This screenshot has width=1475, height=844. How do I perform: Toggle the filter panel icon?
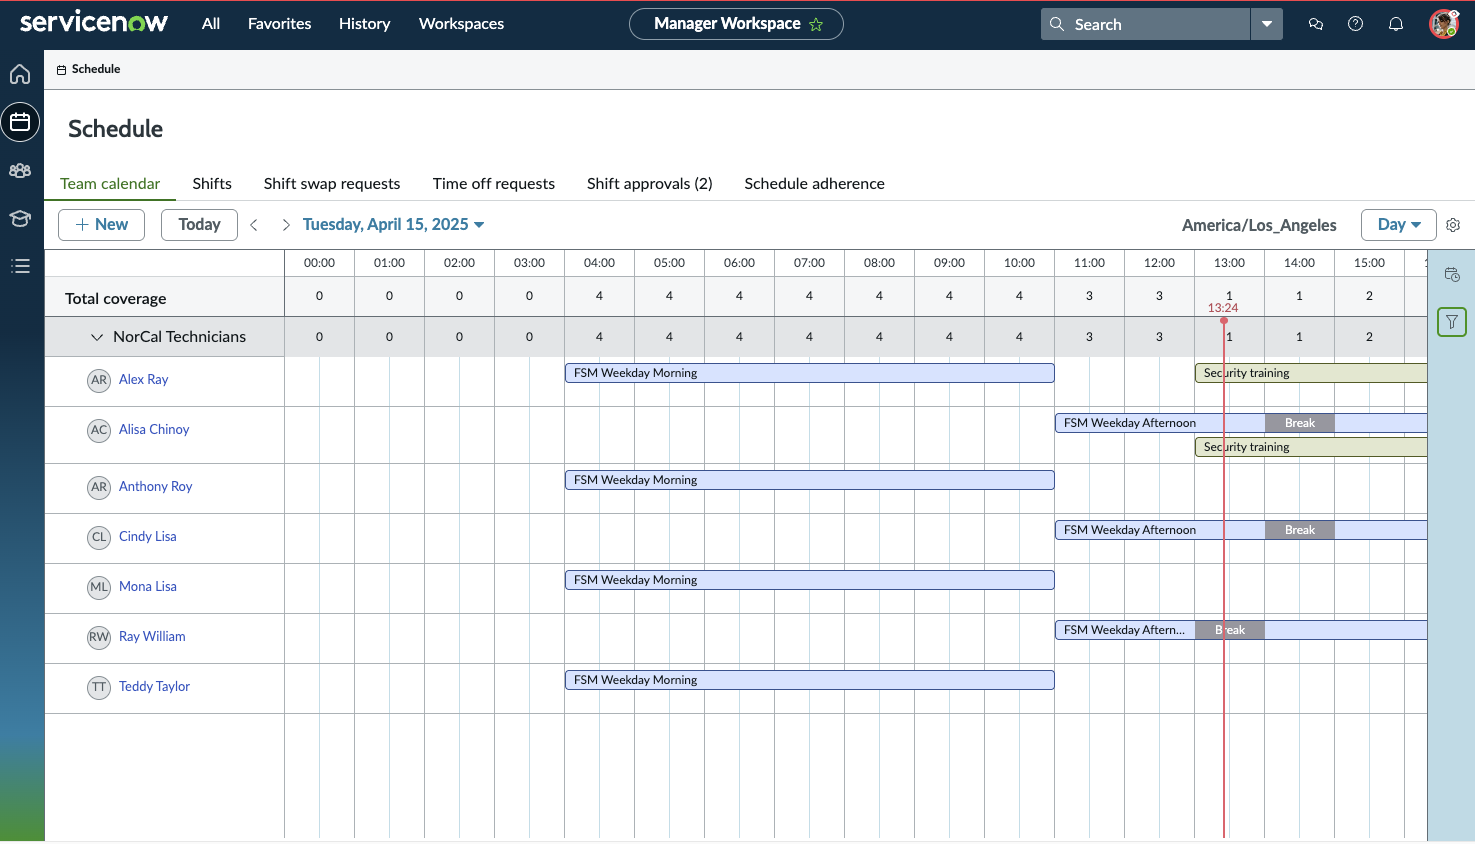click(1451, 322)
